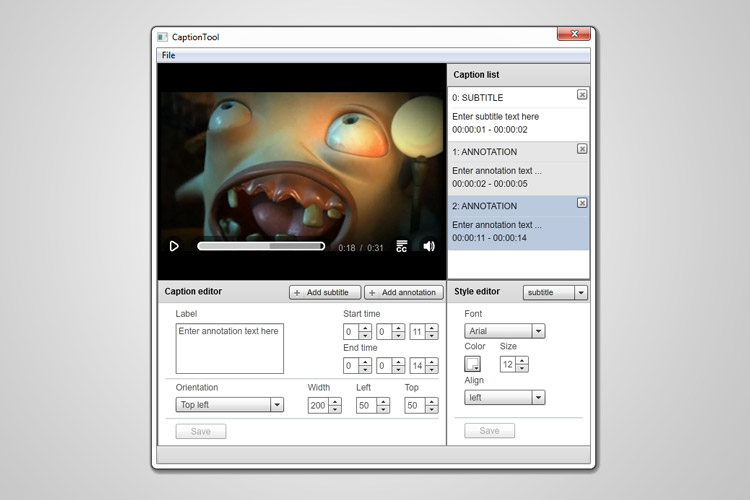Increase the Top position value

click(x=432, y=402)
